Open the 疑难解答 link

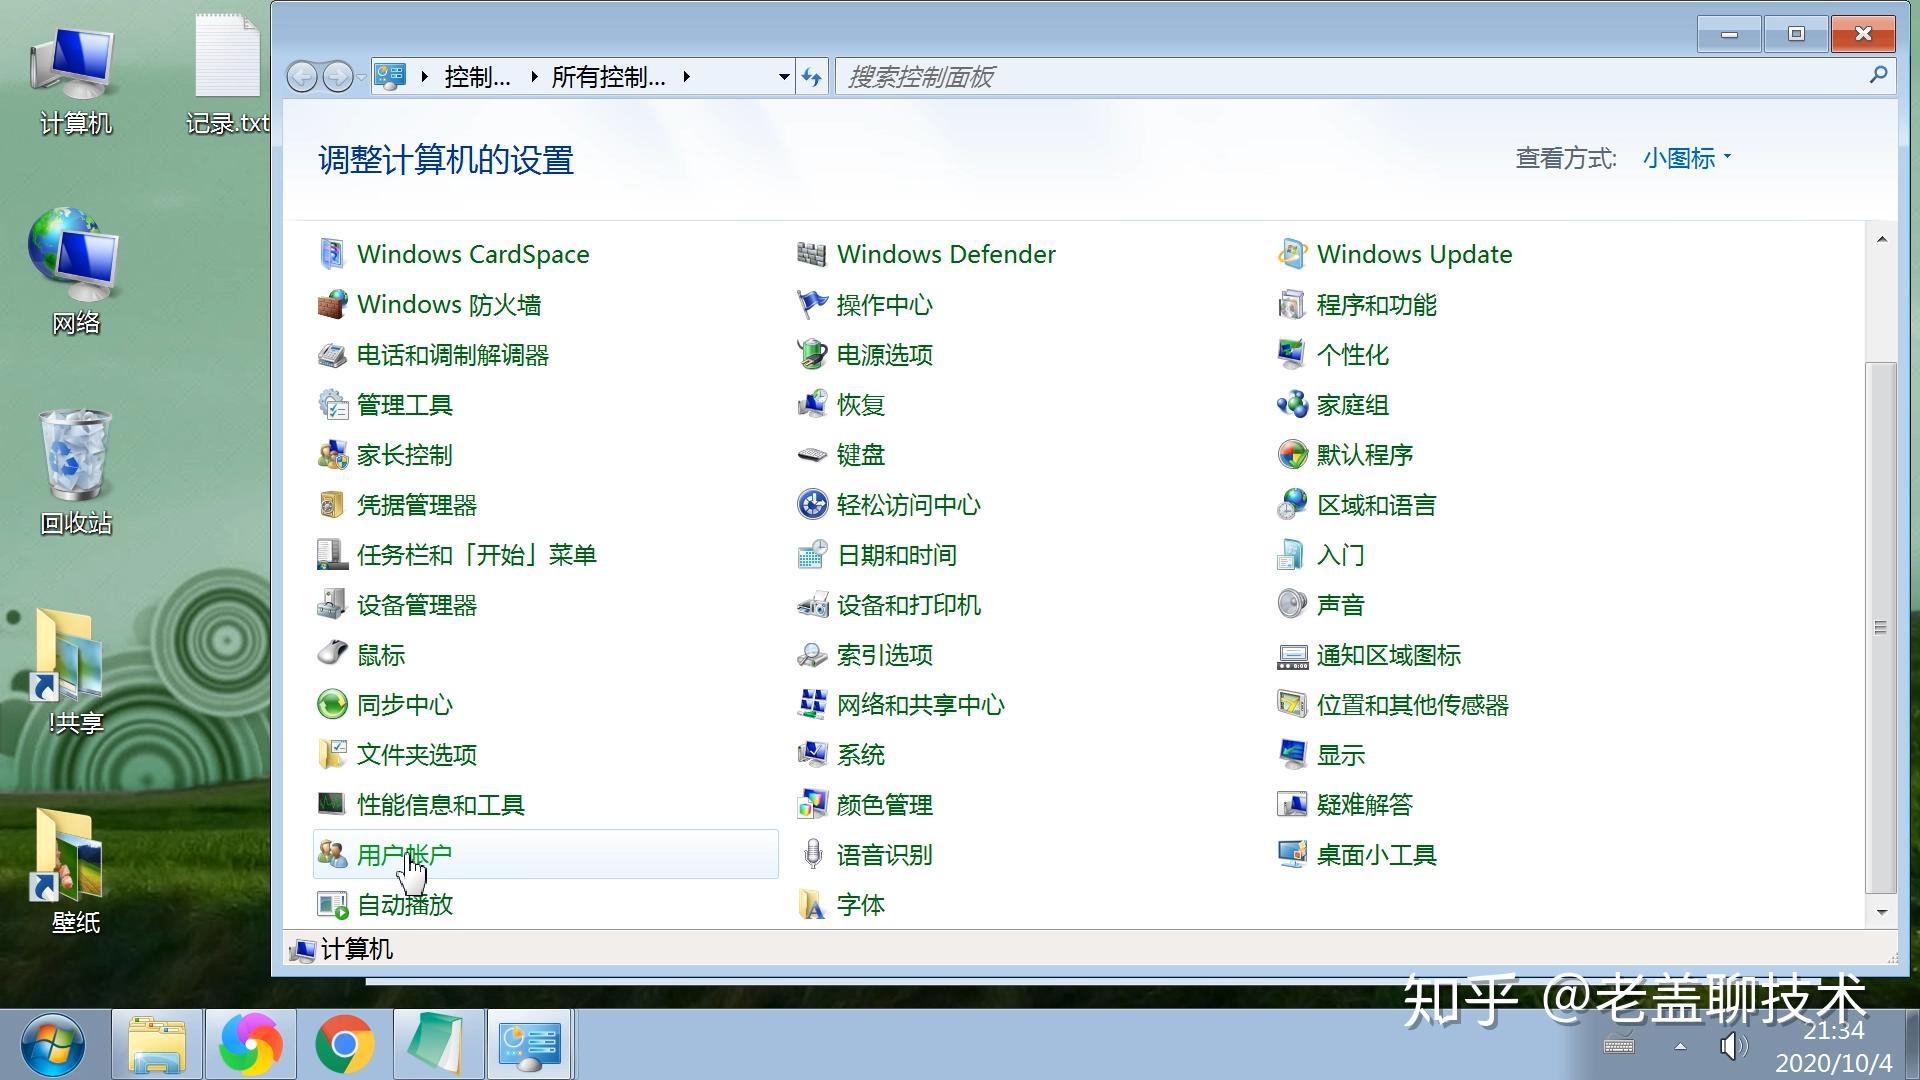[x=1365, y=805]
